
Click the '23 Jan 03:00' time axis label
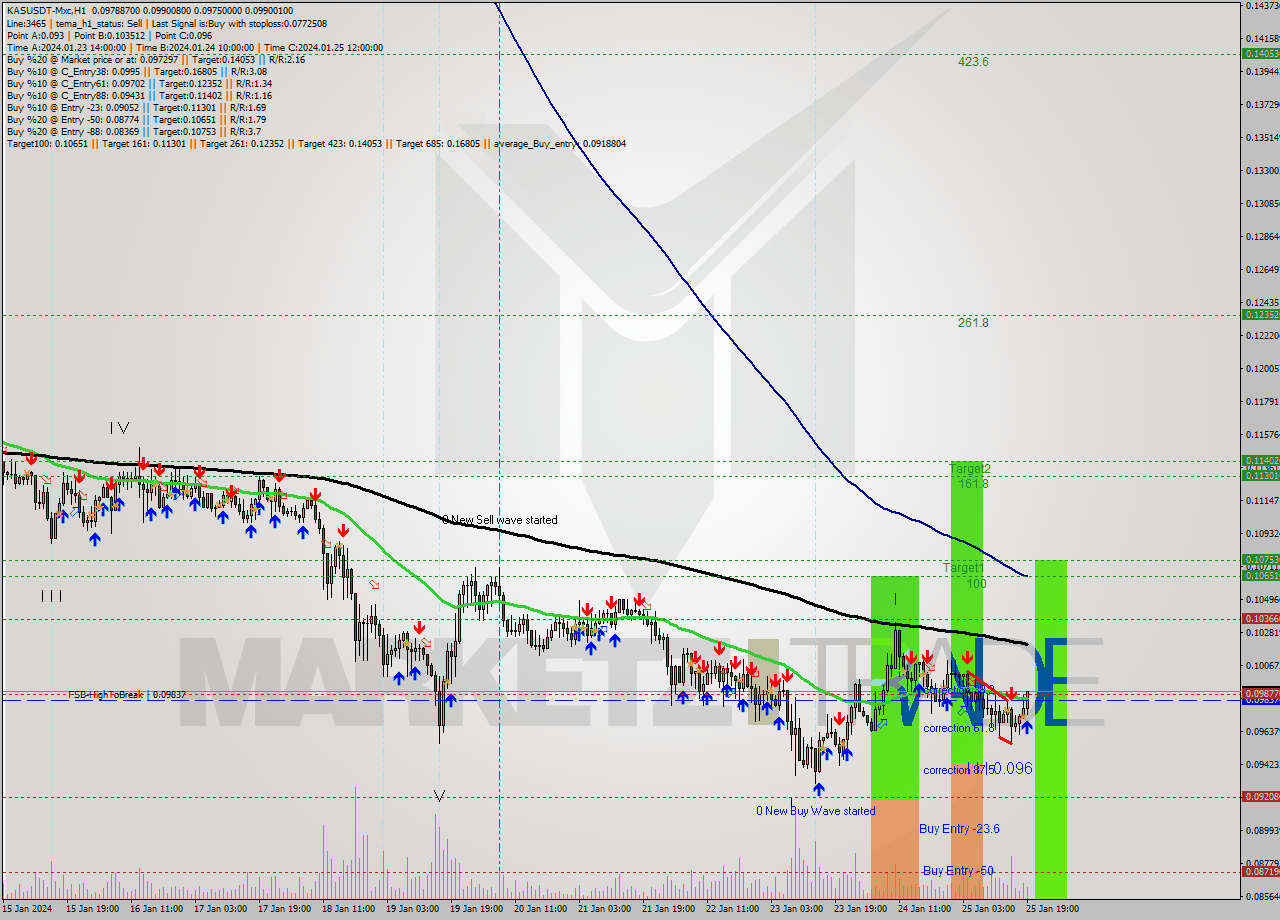point(796,909)
